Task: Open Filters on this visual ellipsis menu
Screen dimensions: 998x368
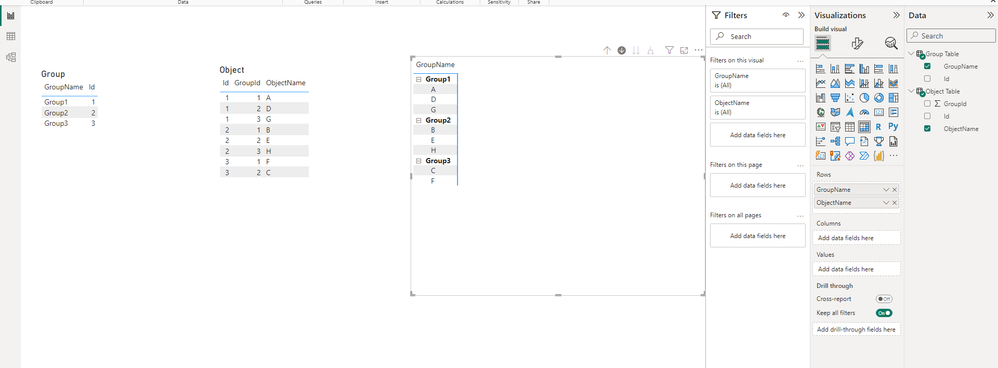Action: point(801,60)
